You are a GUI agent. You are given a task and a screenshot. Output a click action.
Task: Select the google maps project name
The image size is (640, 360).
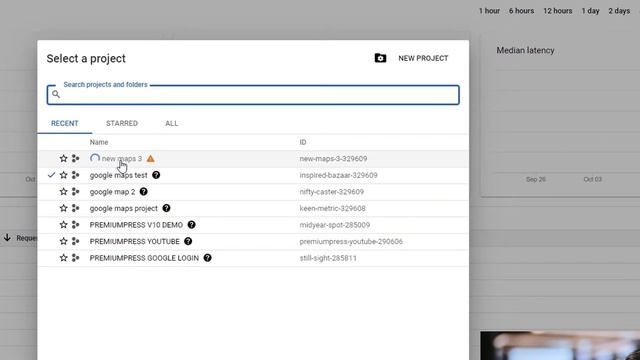pos(124,208)
